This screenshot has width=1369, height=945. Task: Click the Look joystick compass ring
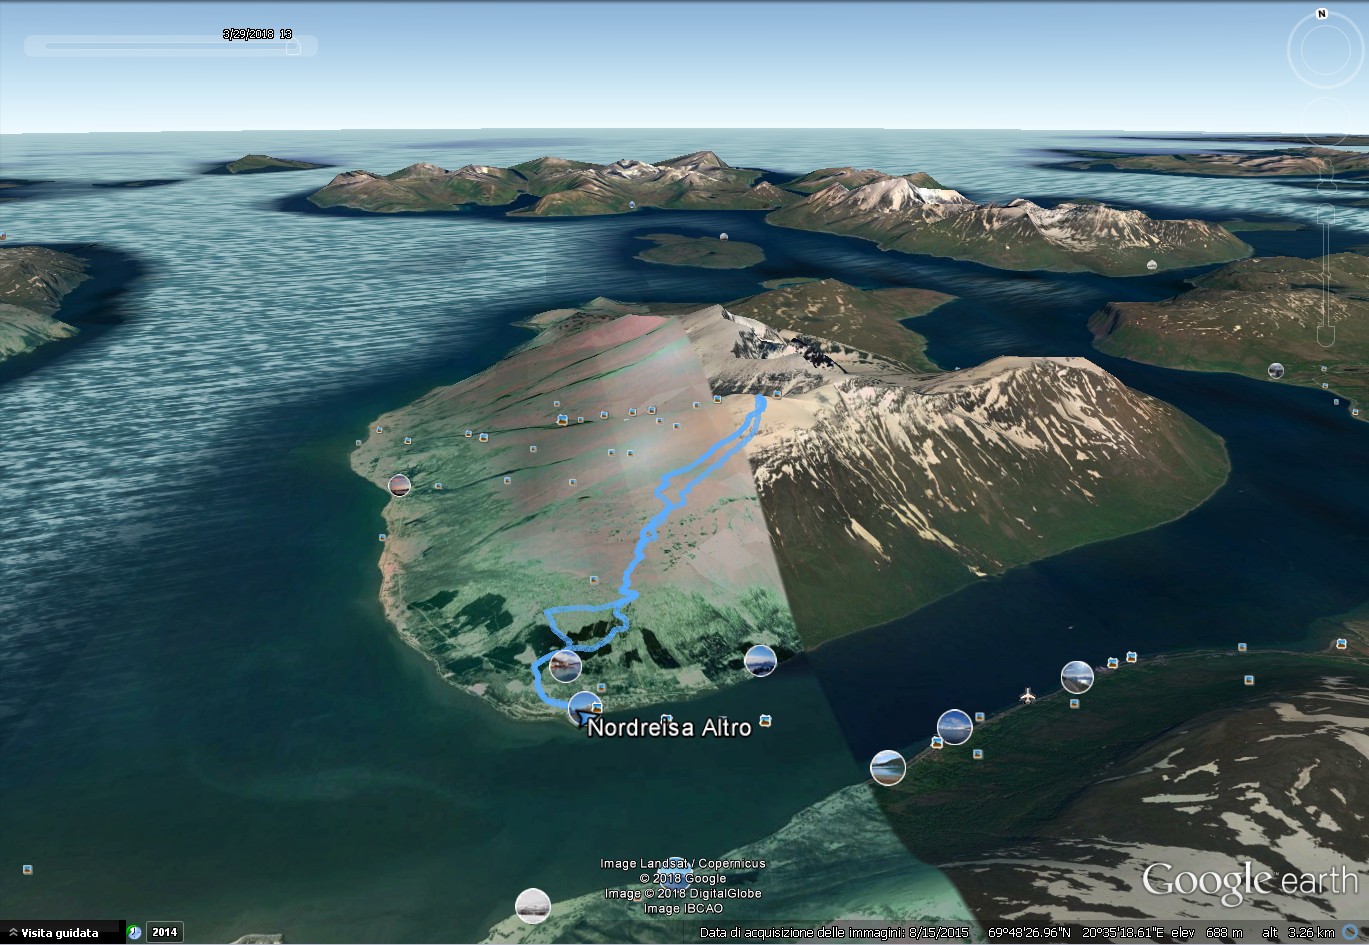(x=1324, y=52)
